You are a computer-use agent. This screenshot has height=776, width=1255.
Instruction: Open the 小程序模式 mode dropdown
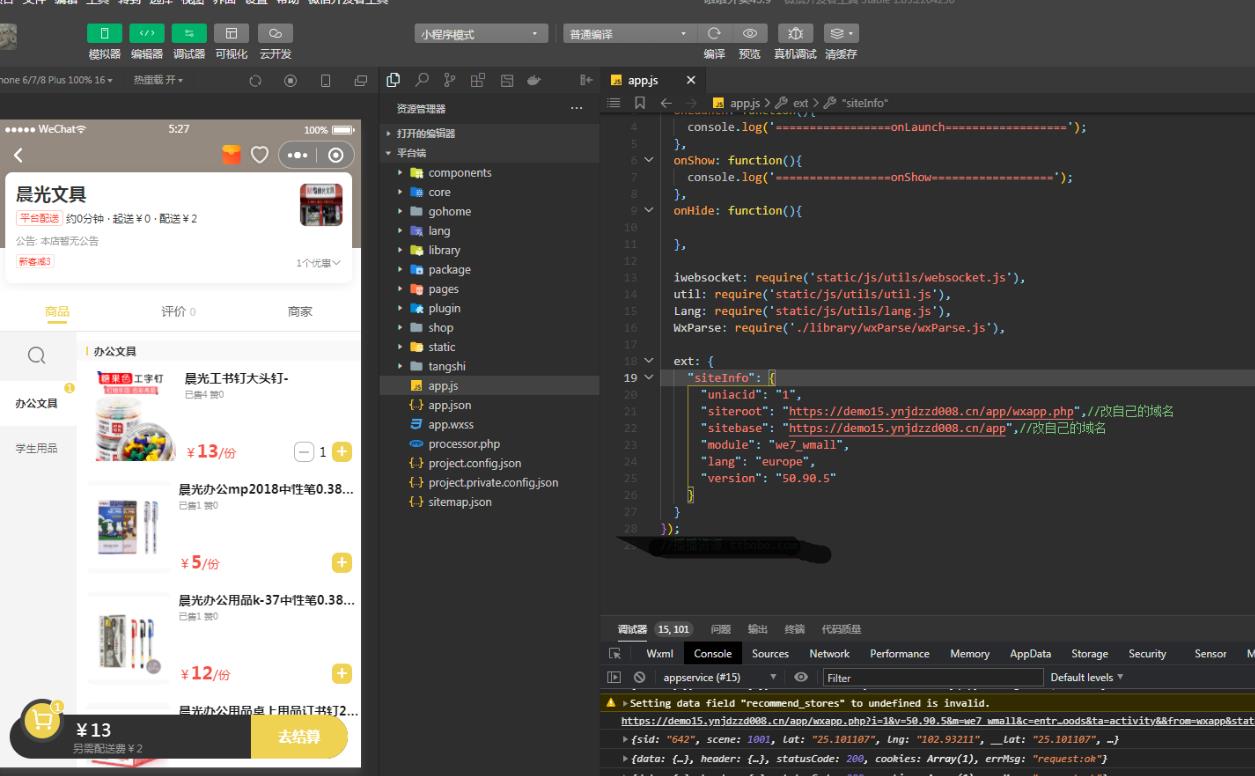(481, 34)
